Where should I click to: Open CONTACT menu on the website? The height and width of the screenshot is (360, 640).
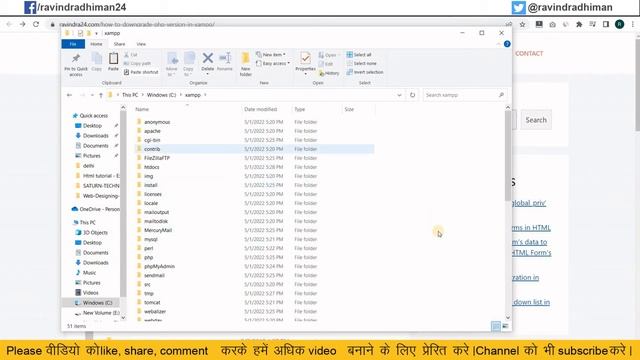point(529,53)
